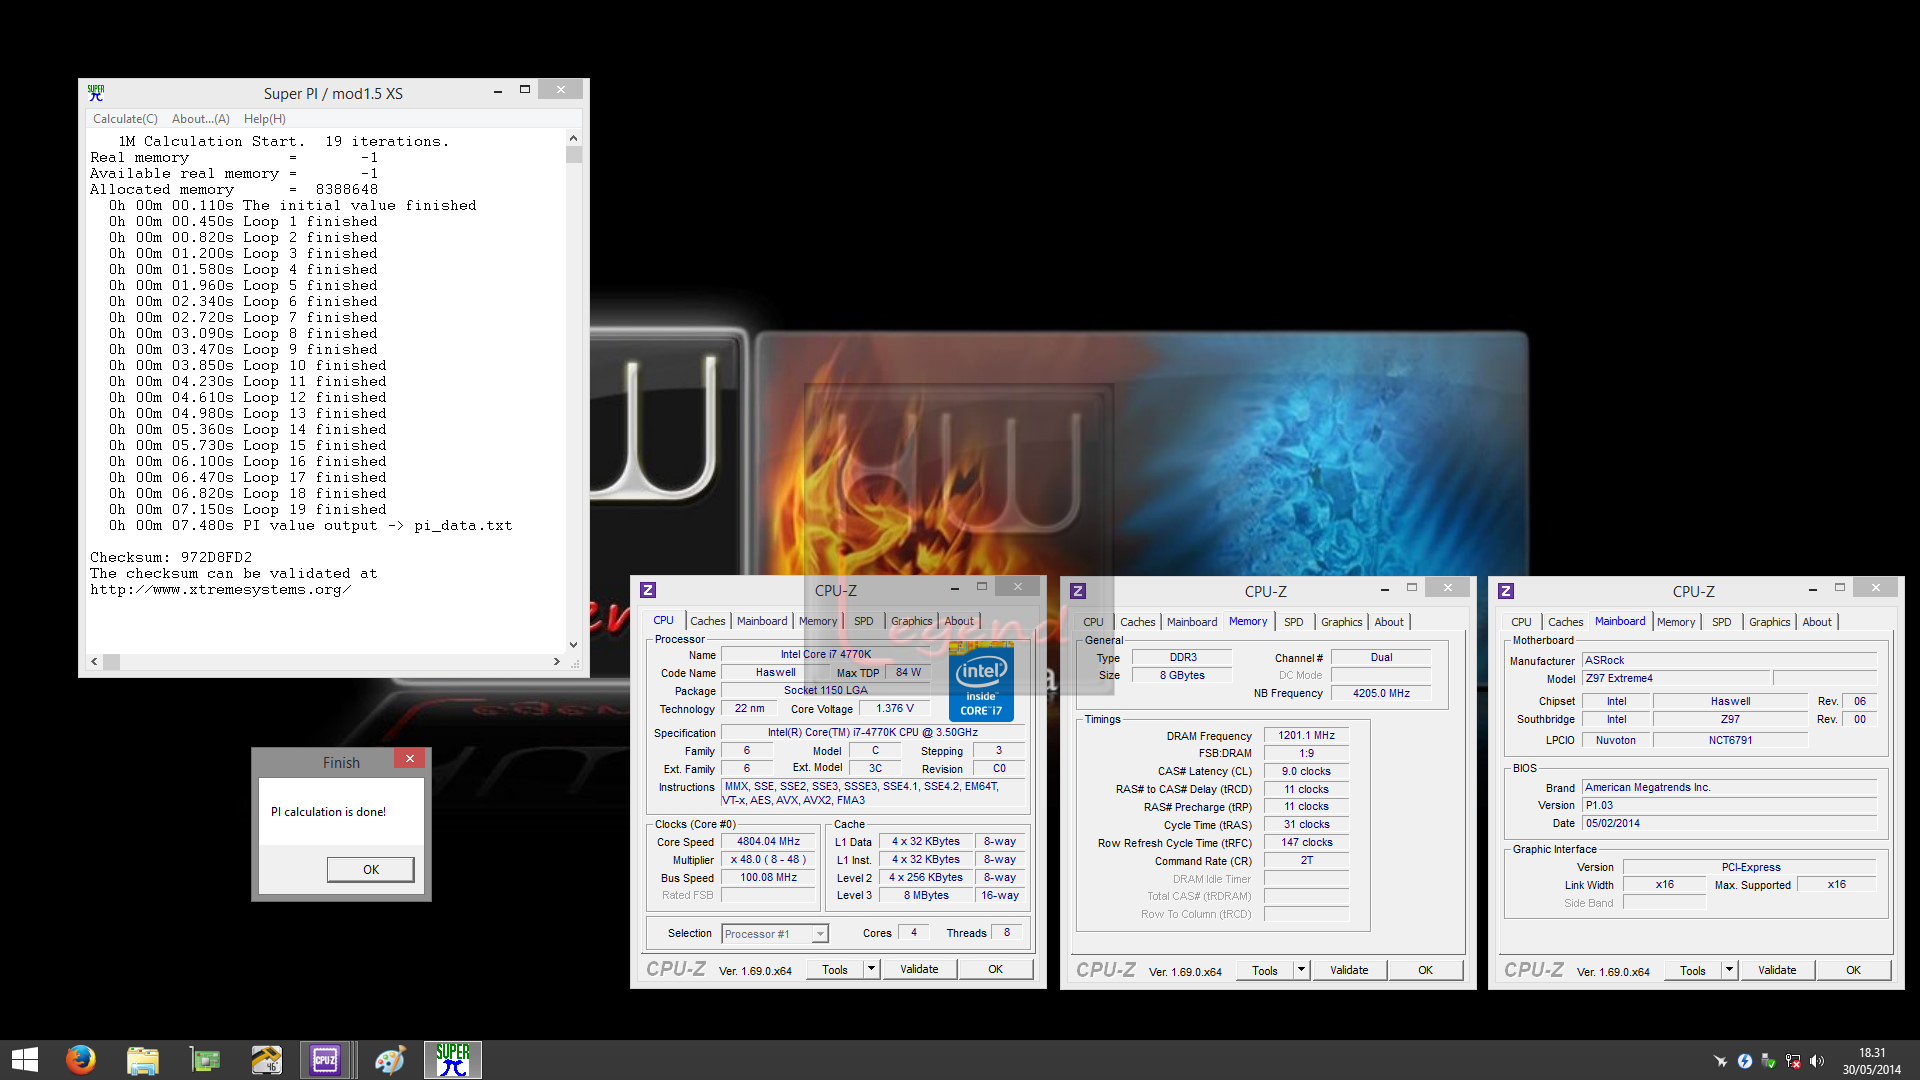Click LPCIO model NCT6791 field
The height and width of the screenshot is (1080, 1920).
coord(1730,741)
